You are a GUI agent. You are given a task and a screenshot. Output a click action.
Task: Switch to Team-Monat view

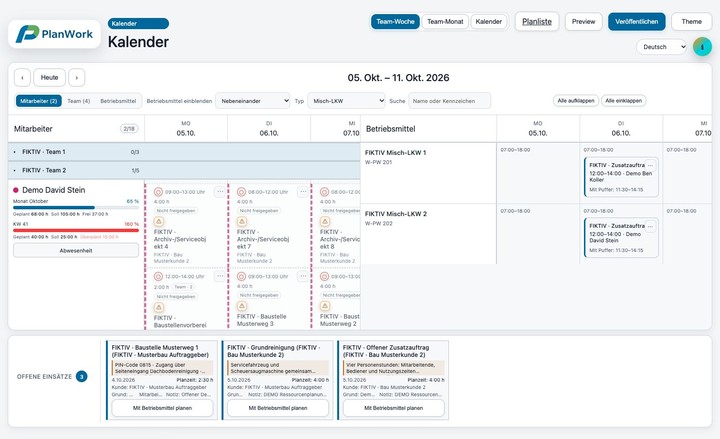(445, 22)
